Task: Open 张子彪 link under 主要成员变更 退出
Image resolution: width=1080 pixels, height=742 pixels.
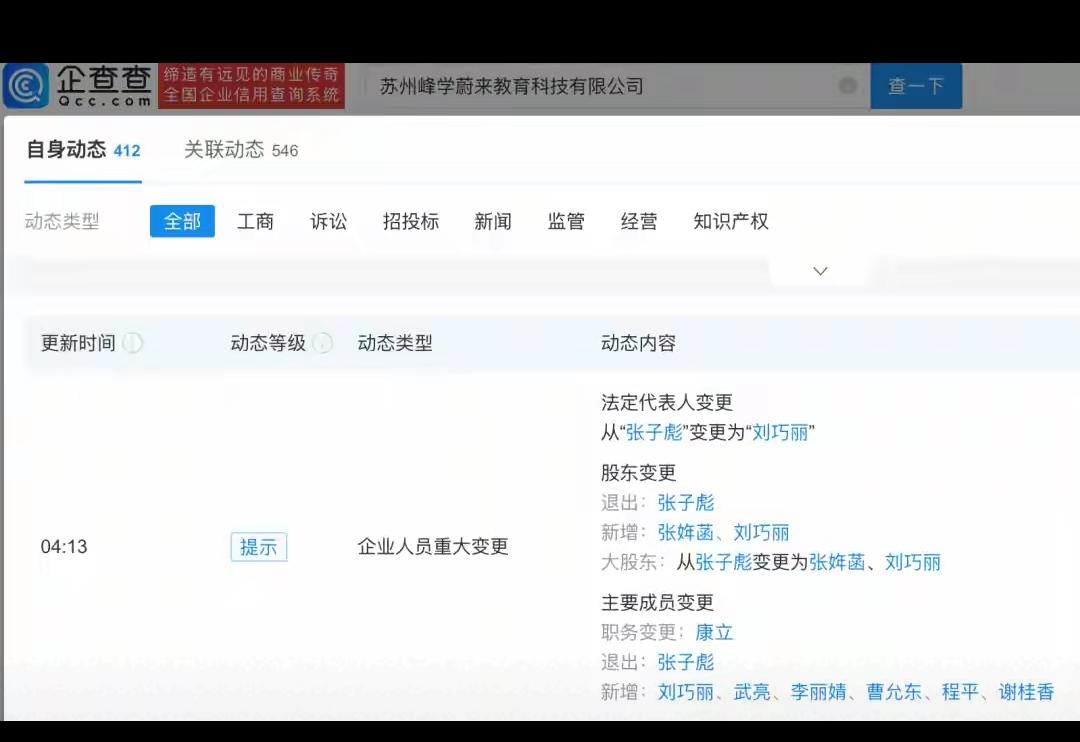Action: [x=686, y=661]
